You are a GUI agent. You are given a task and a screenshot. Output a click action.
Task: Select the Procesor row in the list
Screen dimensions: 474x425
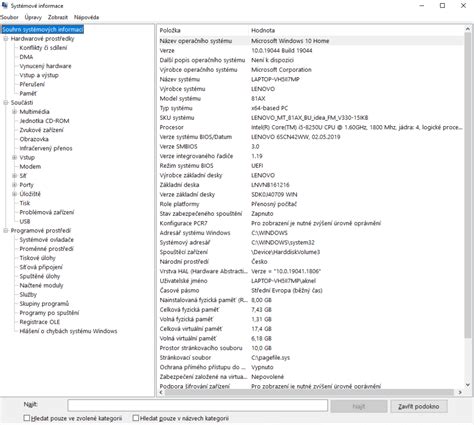point(310,127)
